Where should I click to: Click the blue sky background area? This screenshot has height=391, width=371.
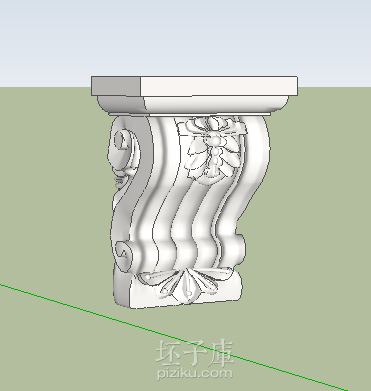click(x=185, y=37)
